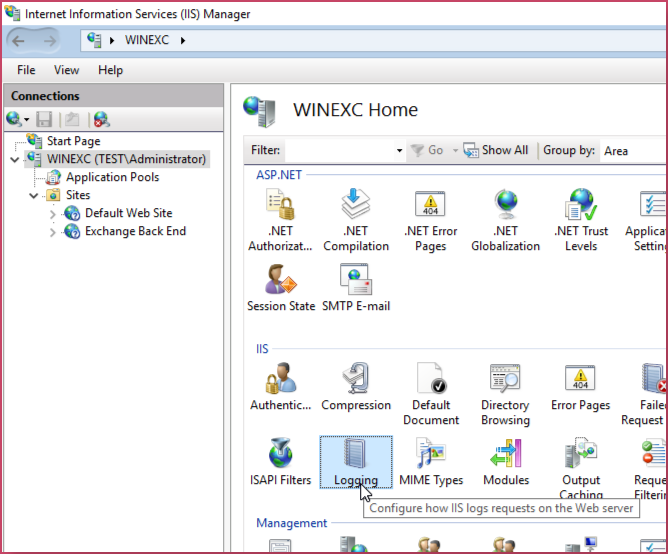Open the Request Filtering feature
Image resolution: width=668 pixels, height=554 pixels.
650,468
